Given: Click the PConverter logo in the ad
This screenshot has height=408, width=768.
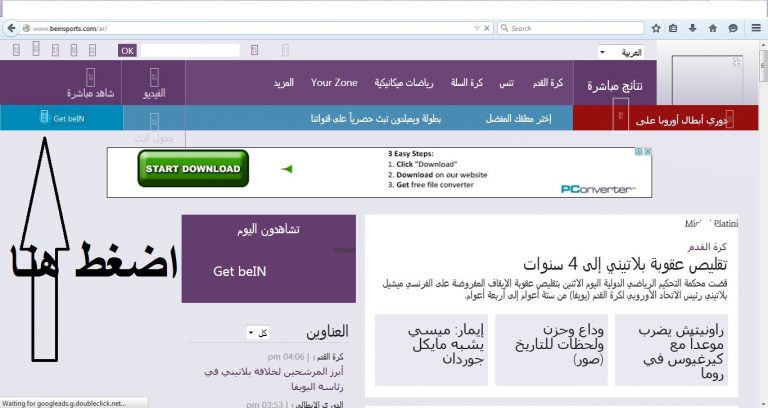Looking at the screenshot, I should (598, 189).
